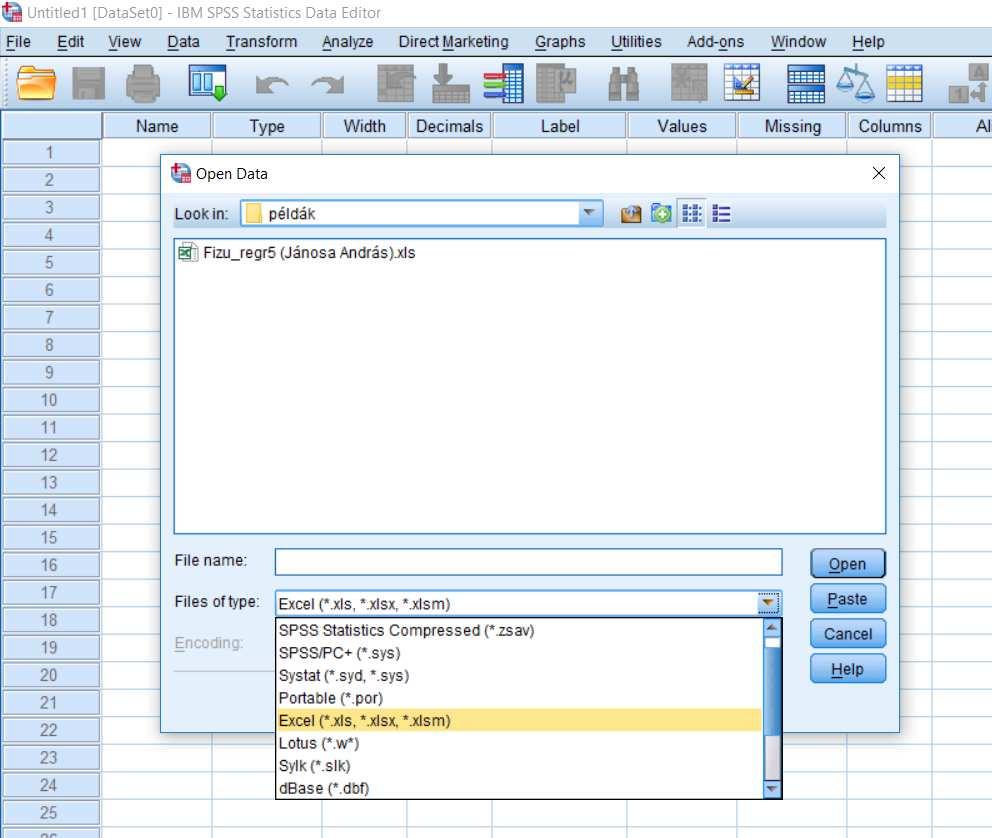The height and width of the screenshot is (838, 992).
Task: Open Recall recently used dialogs icon
Action: click(208, 83)
